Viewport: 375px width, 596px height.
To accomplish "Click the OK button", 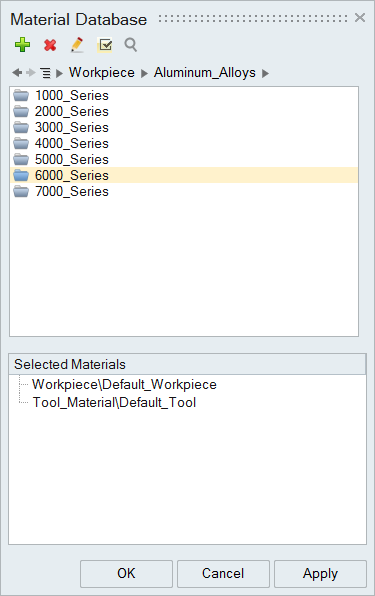I will coord(126,573).
